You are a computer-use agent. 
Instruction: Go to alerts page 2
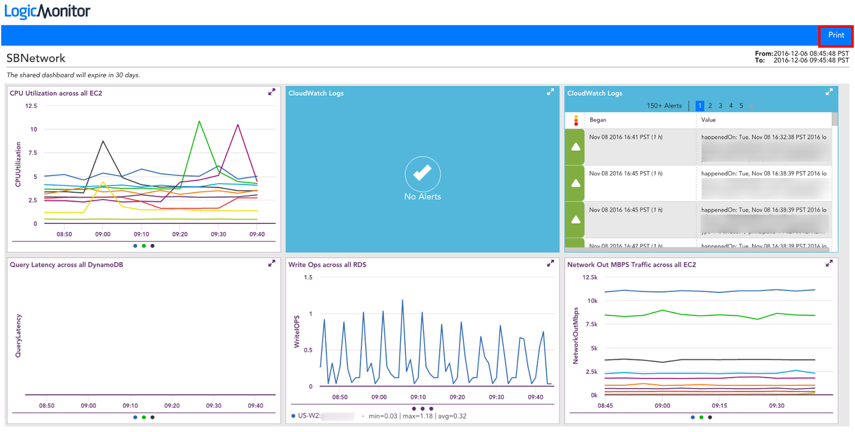710,106
